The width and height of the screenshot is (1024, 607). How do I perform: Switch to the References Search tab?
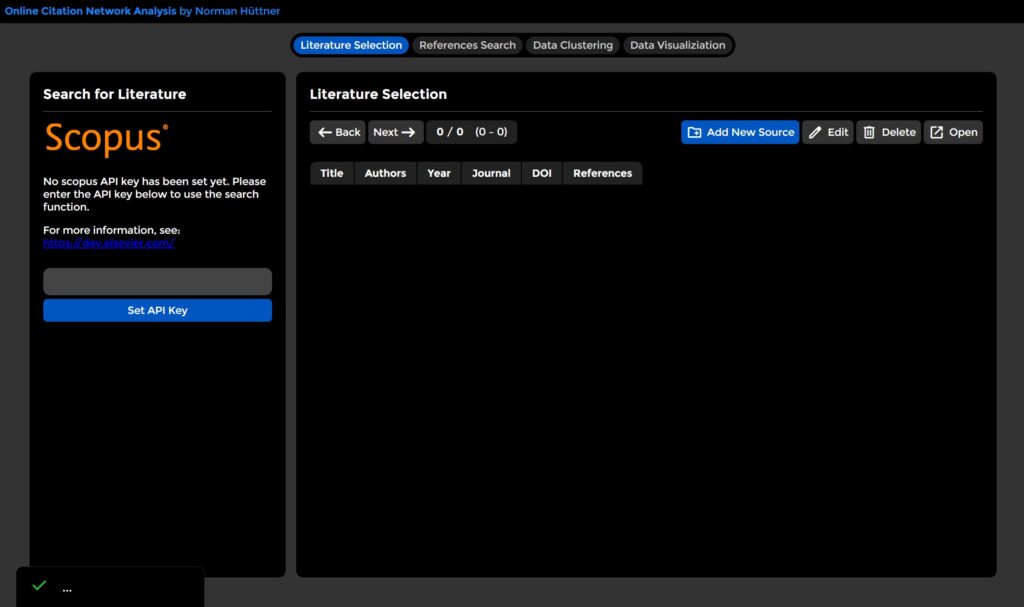pos(467,45)
